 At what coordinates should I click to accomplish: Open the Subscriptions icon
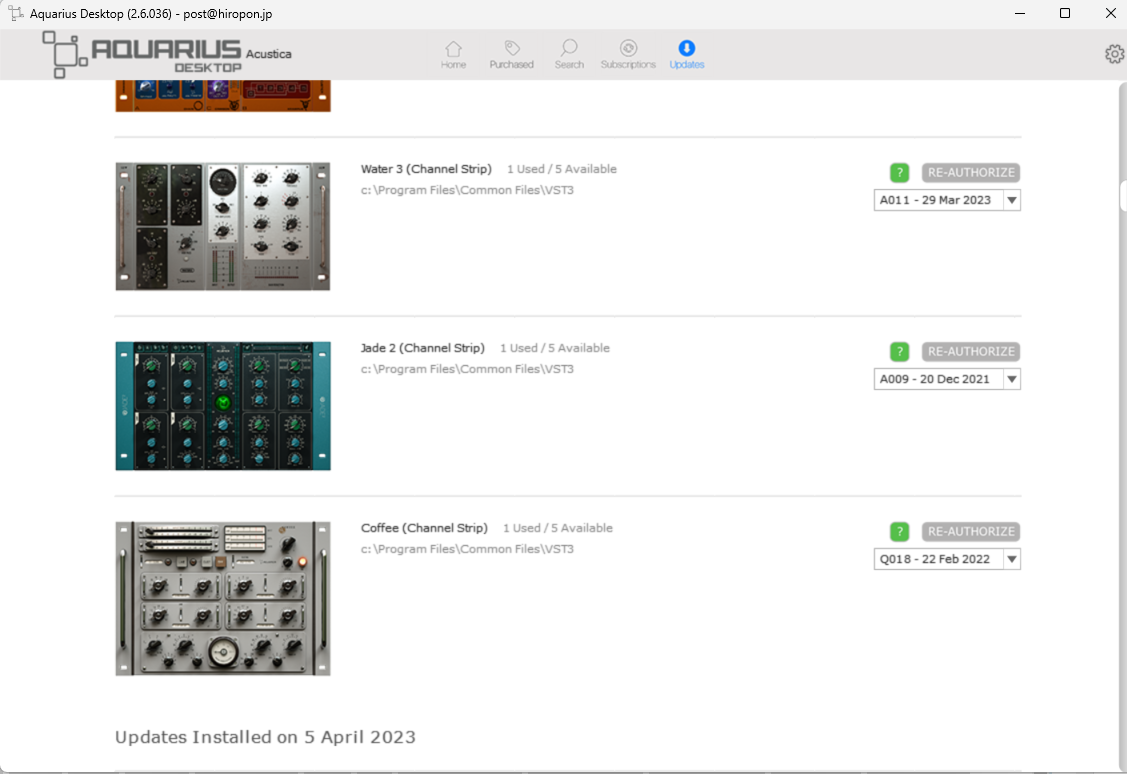[628, 49]
